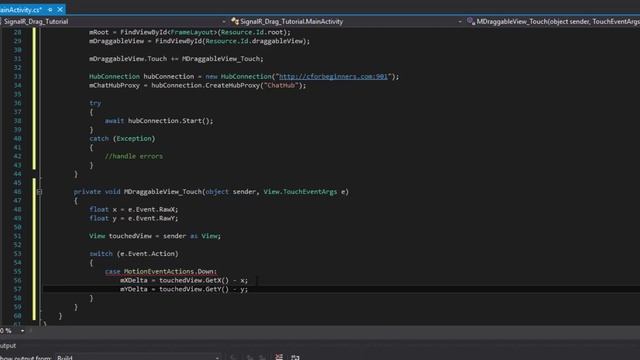Click 'View touchedView = sender as View;' line
Image resolution: width=640 pixels, height=360 pixels.
(x=155, y=236)
